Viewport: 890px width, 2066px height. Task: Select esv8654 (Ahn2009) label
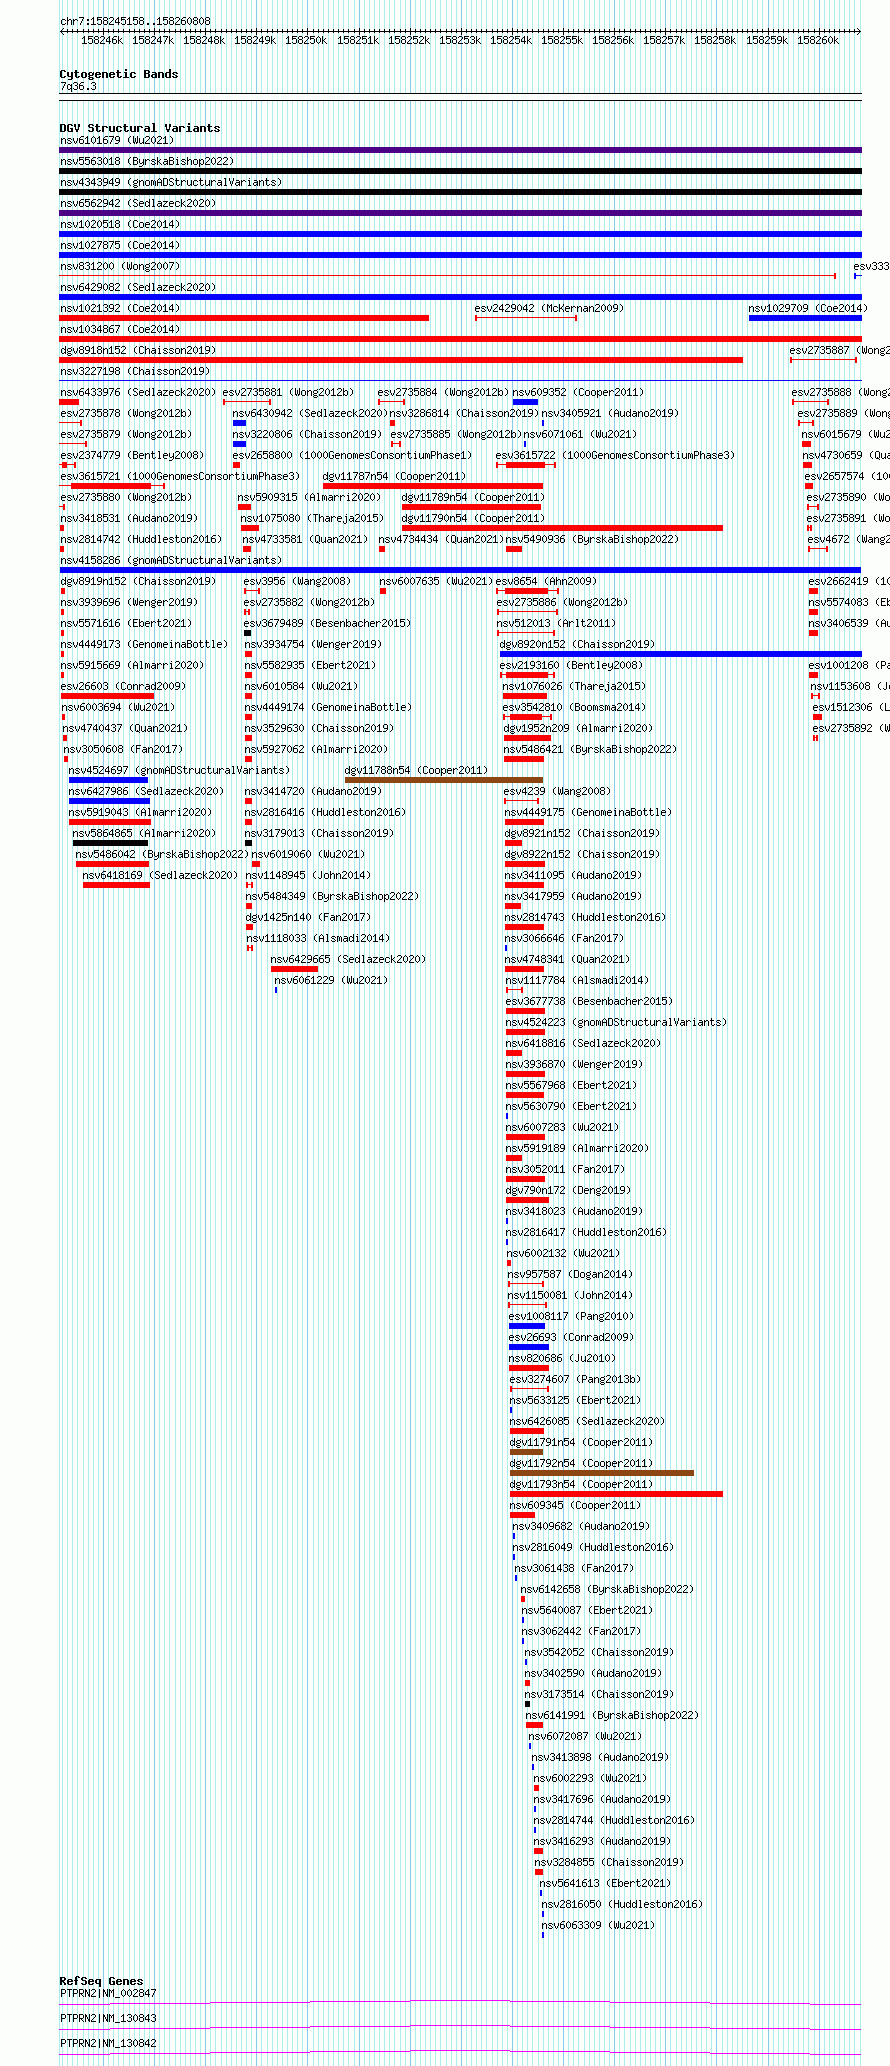point(546,581)
